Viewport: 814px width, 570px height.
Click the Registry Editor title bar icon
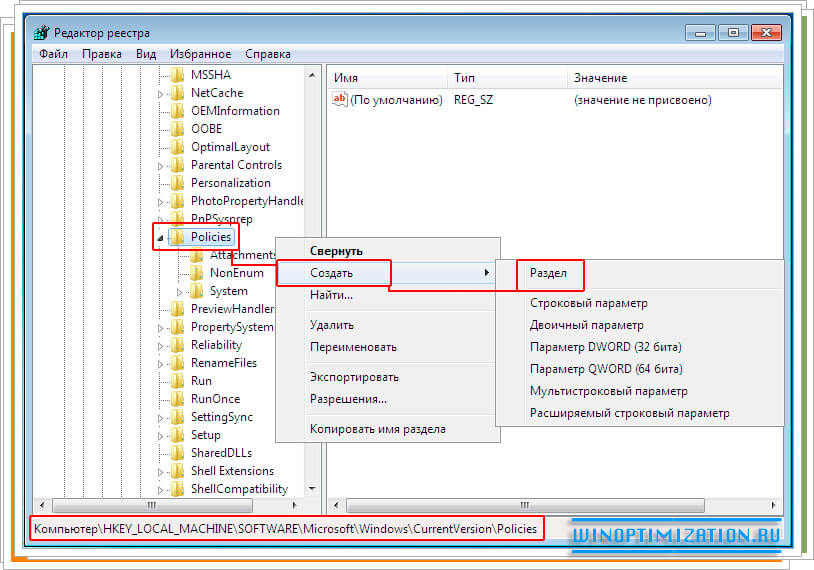tap(41, 32)
